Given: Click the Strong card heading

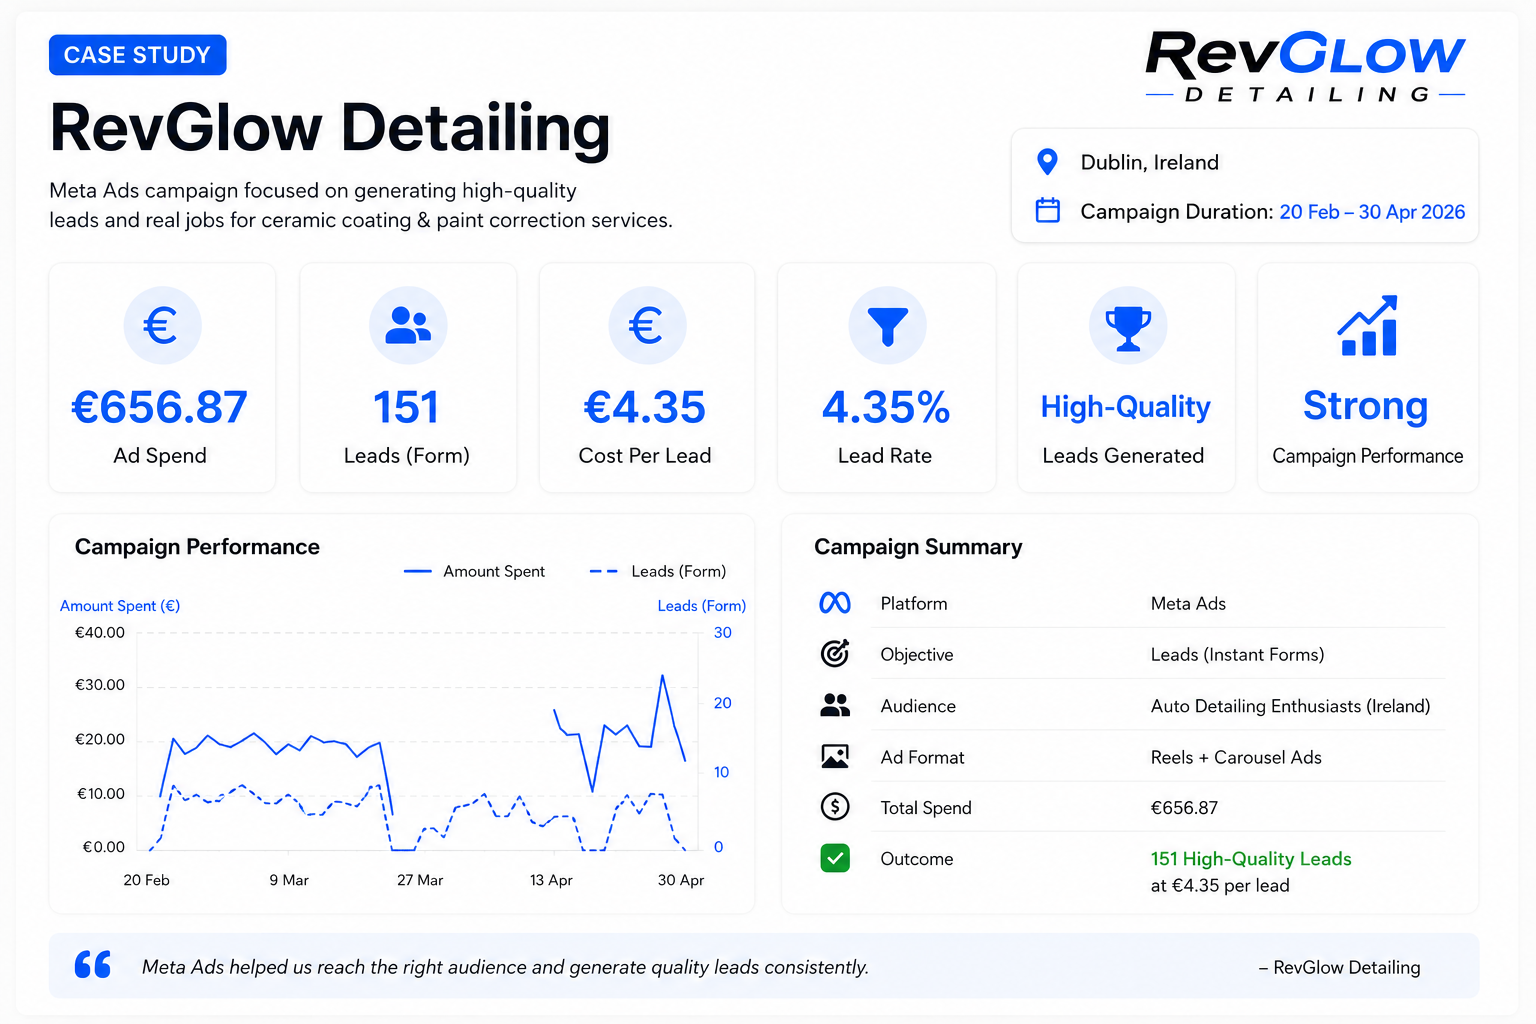Looking at the screenshot, I should click(x=1366, y=406).
